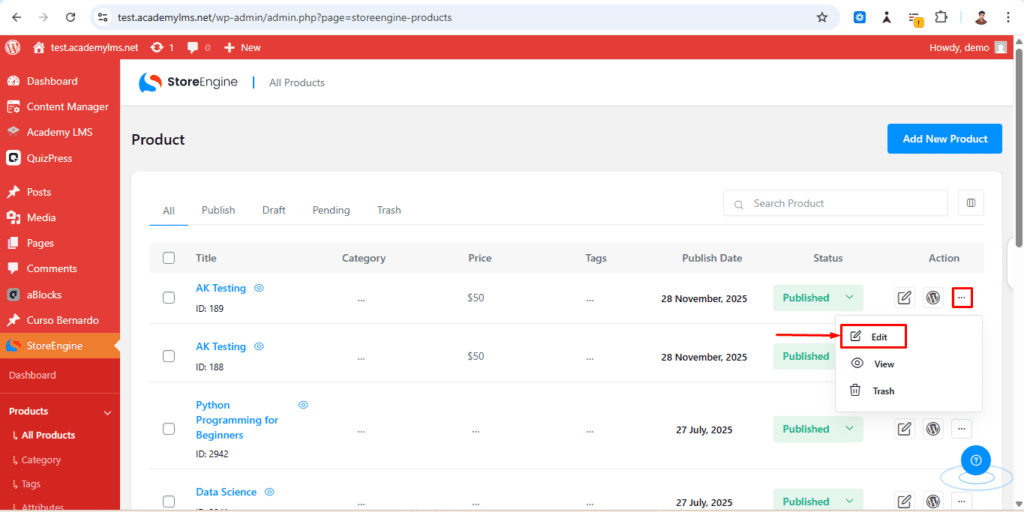The image size is (1024, 512).
Task: Open the blue help question mark button
Action: pos(976,460)
